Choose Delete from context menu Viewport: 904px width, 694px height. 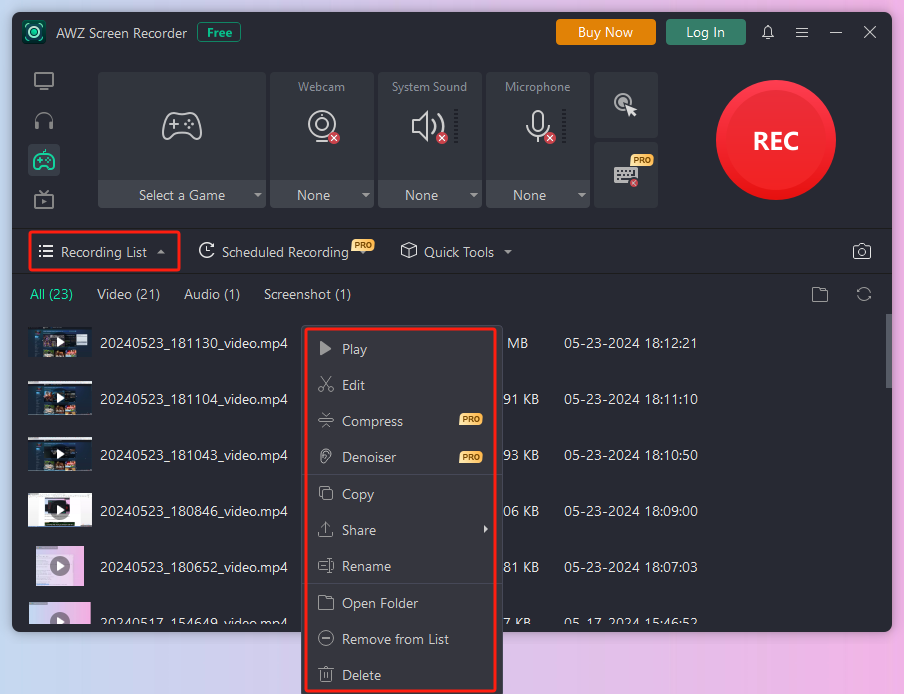[x=400, y=674]
